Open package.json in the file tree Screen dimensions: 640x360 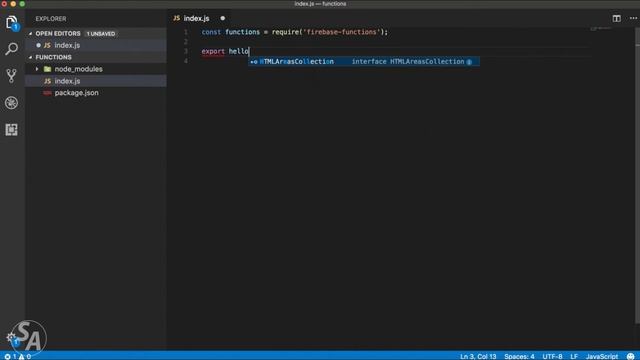[x=96, y=93]
